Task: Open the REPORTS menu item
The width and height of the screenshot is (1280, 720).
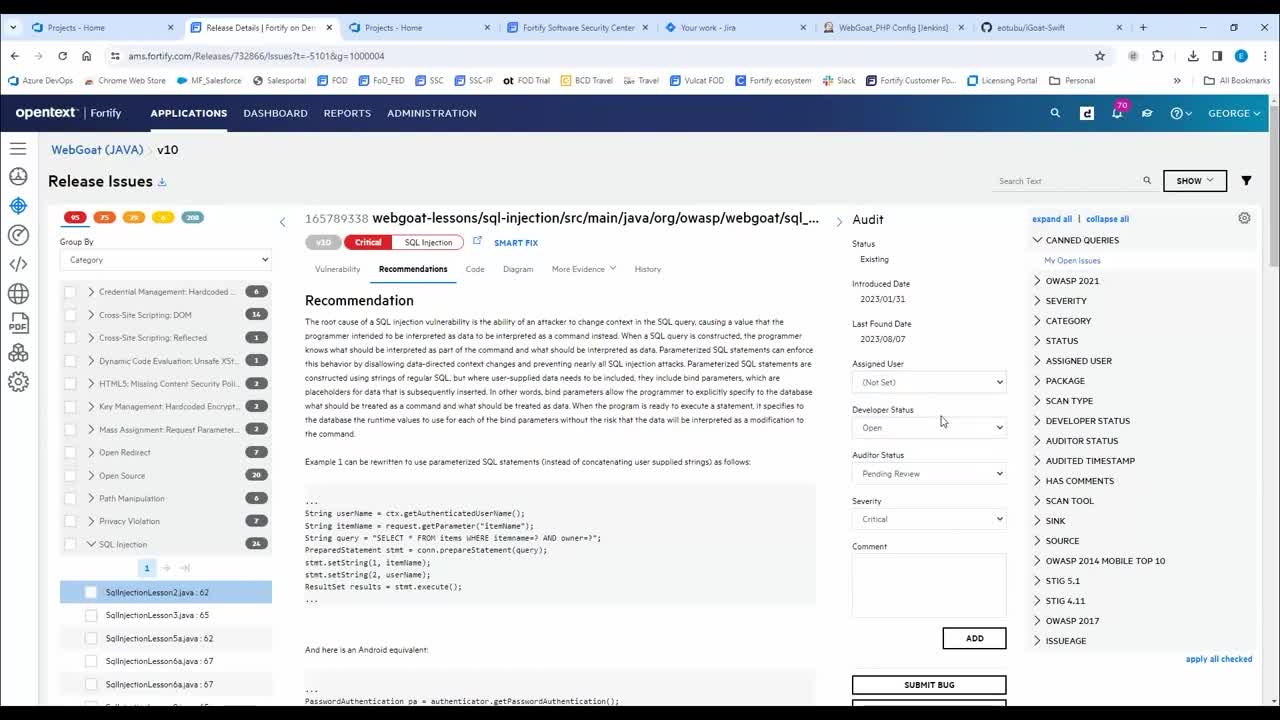Action: point(347,113)
